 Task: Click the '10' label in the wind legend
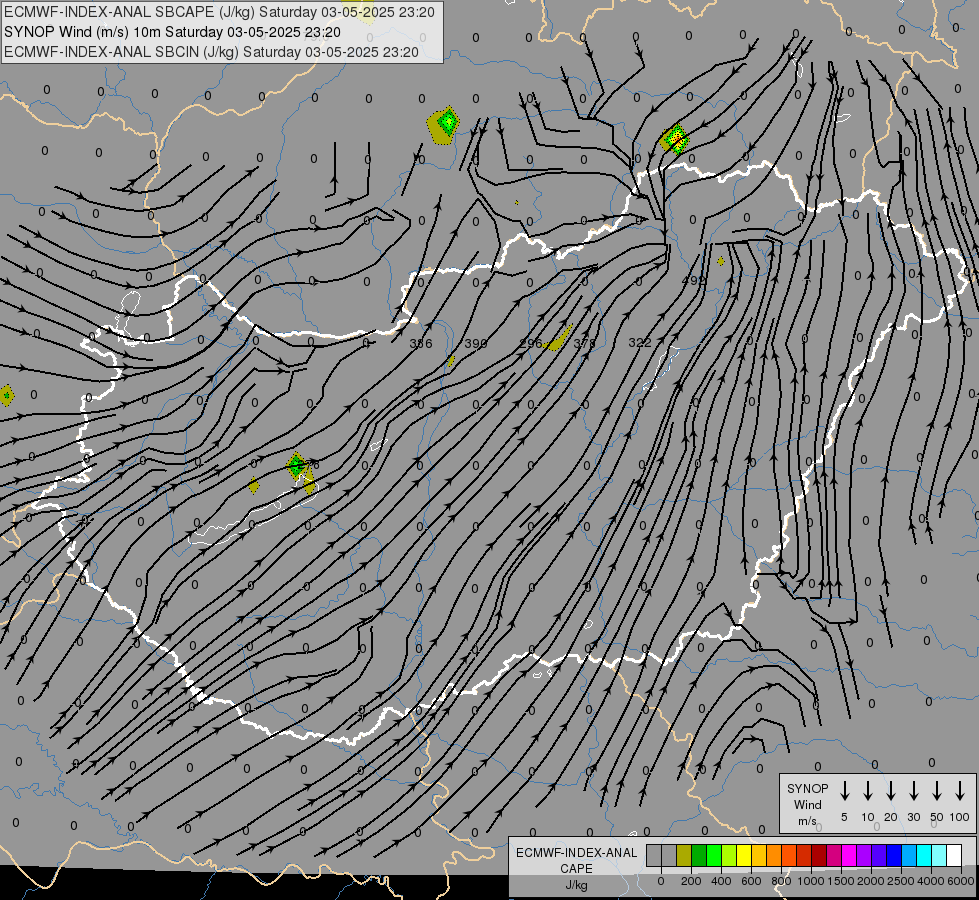point(868,817)
